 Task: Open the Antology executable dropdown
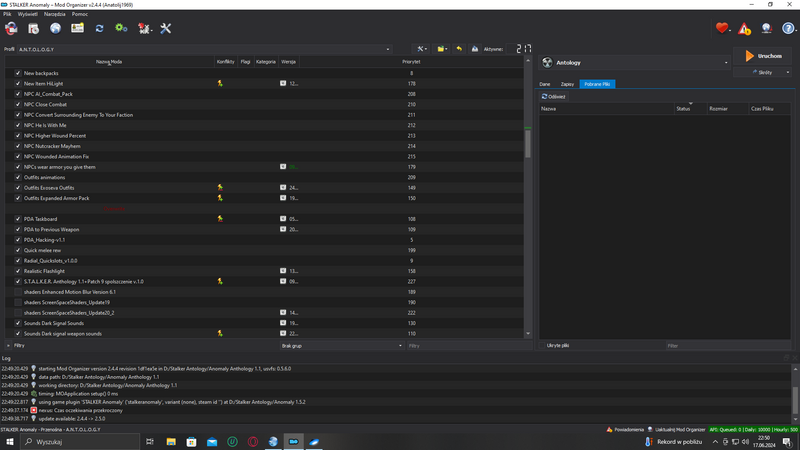coord(726,62)
